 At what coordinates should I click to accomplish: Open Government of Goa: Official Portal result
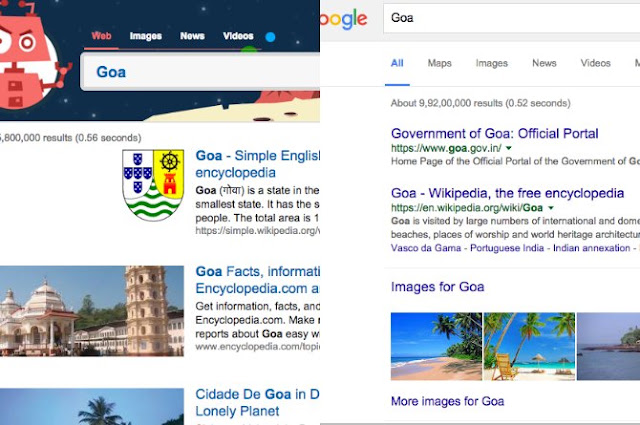click(x=494, y=134)
